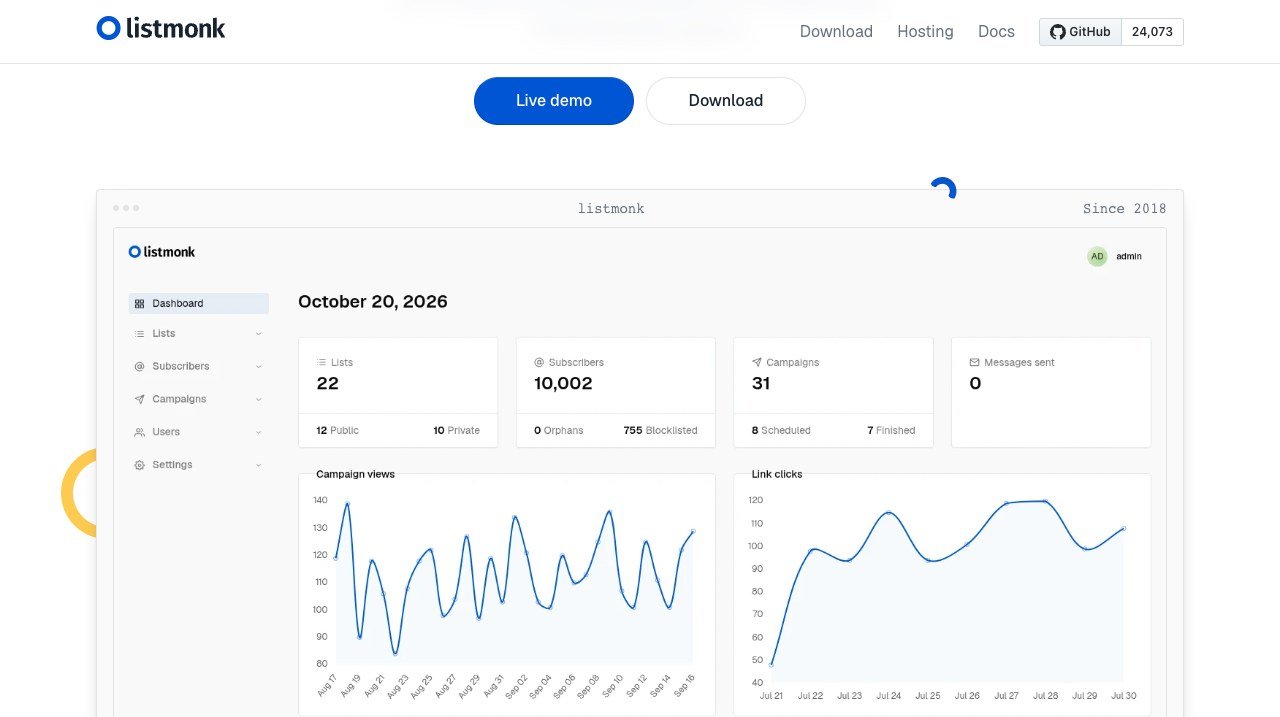This screenshot has height=717, width=1280.
Task: Click the listmonk logo inside the dashboard
Action: tap(162, 252)
